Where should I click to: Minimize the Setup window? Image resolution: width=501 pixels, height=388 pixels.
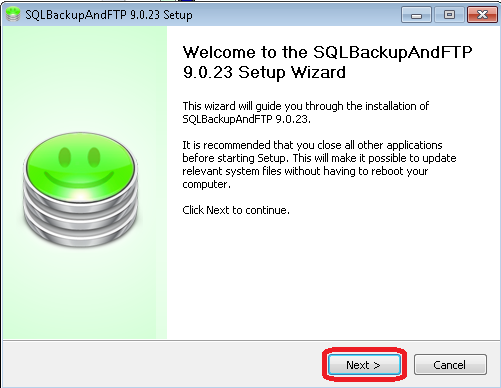(x=416, y=15)
